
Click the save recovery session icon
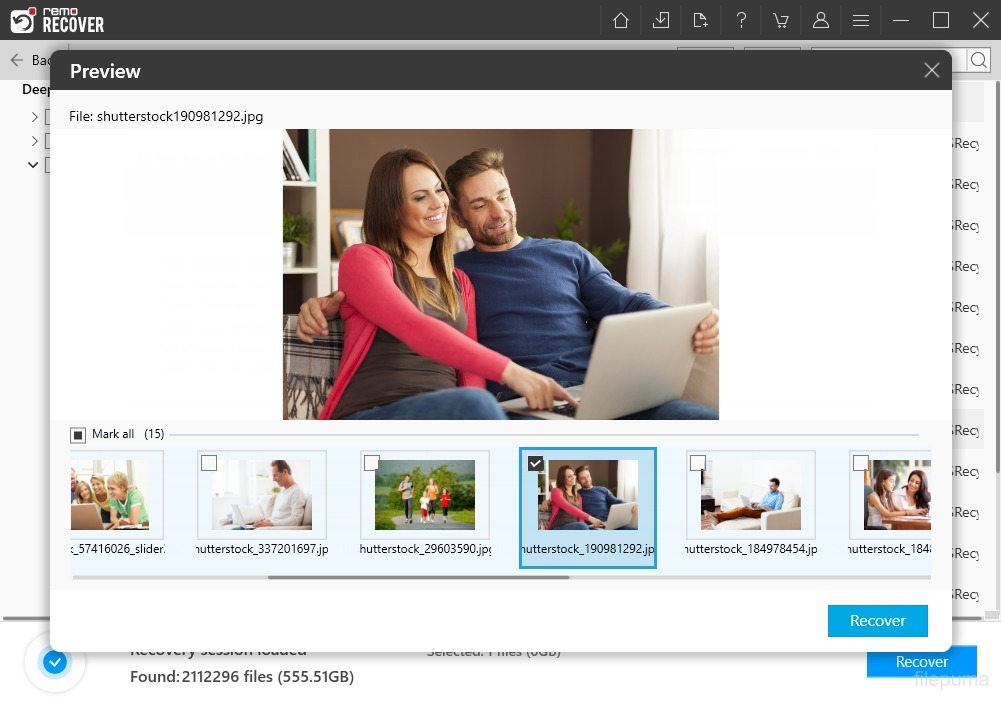(661, 20)
